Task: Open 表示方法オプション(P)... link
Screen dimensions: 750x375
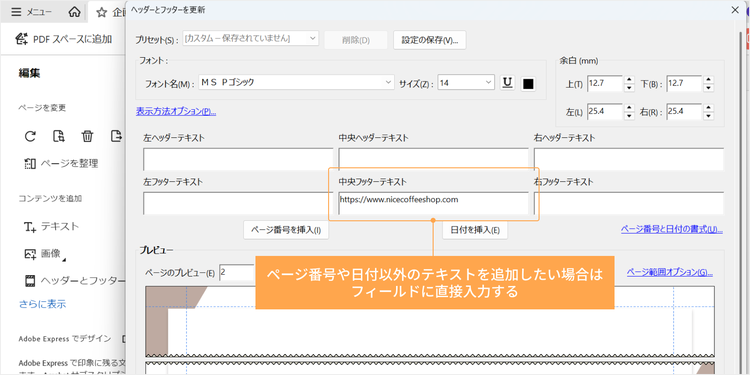Action: [176, 111]
